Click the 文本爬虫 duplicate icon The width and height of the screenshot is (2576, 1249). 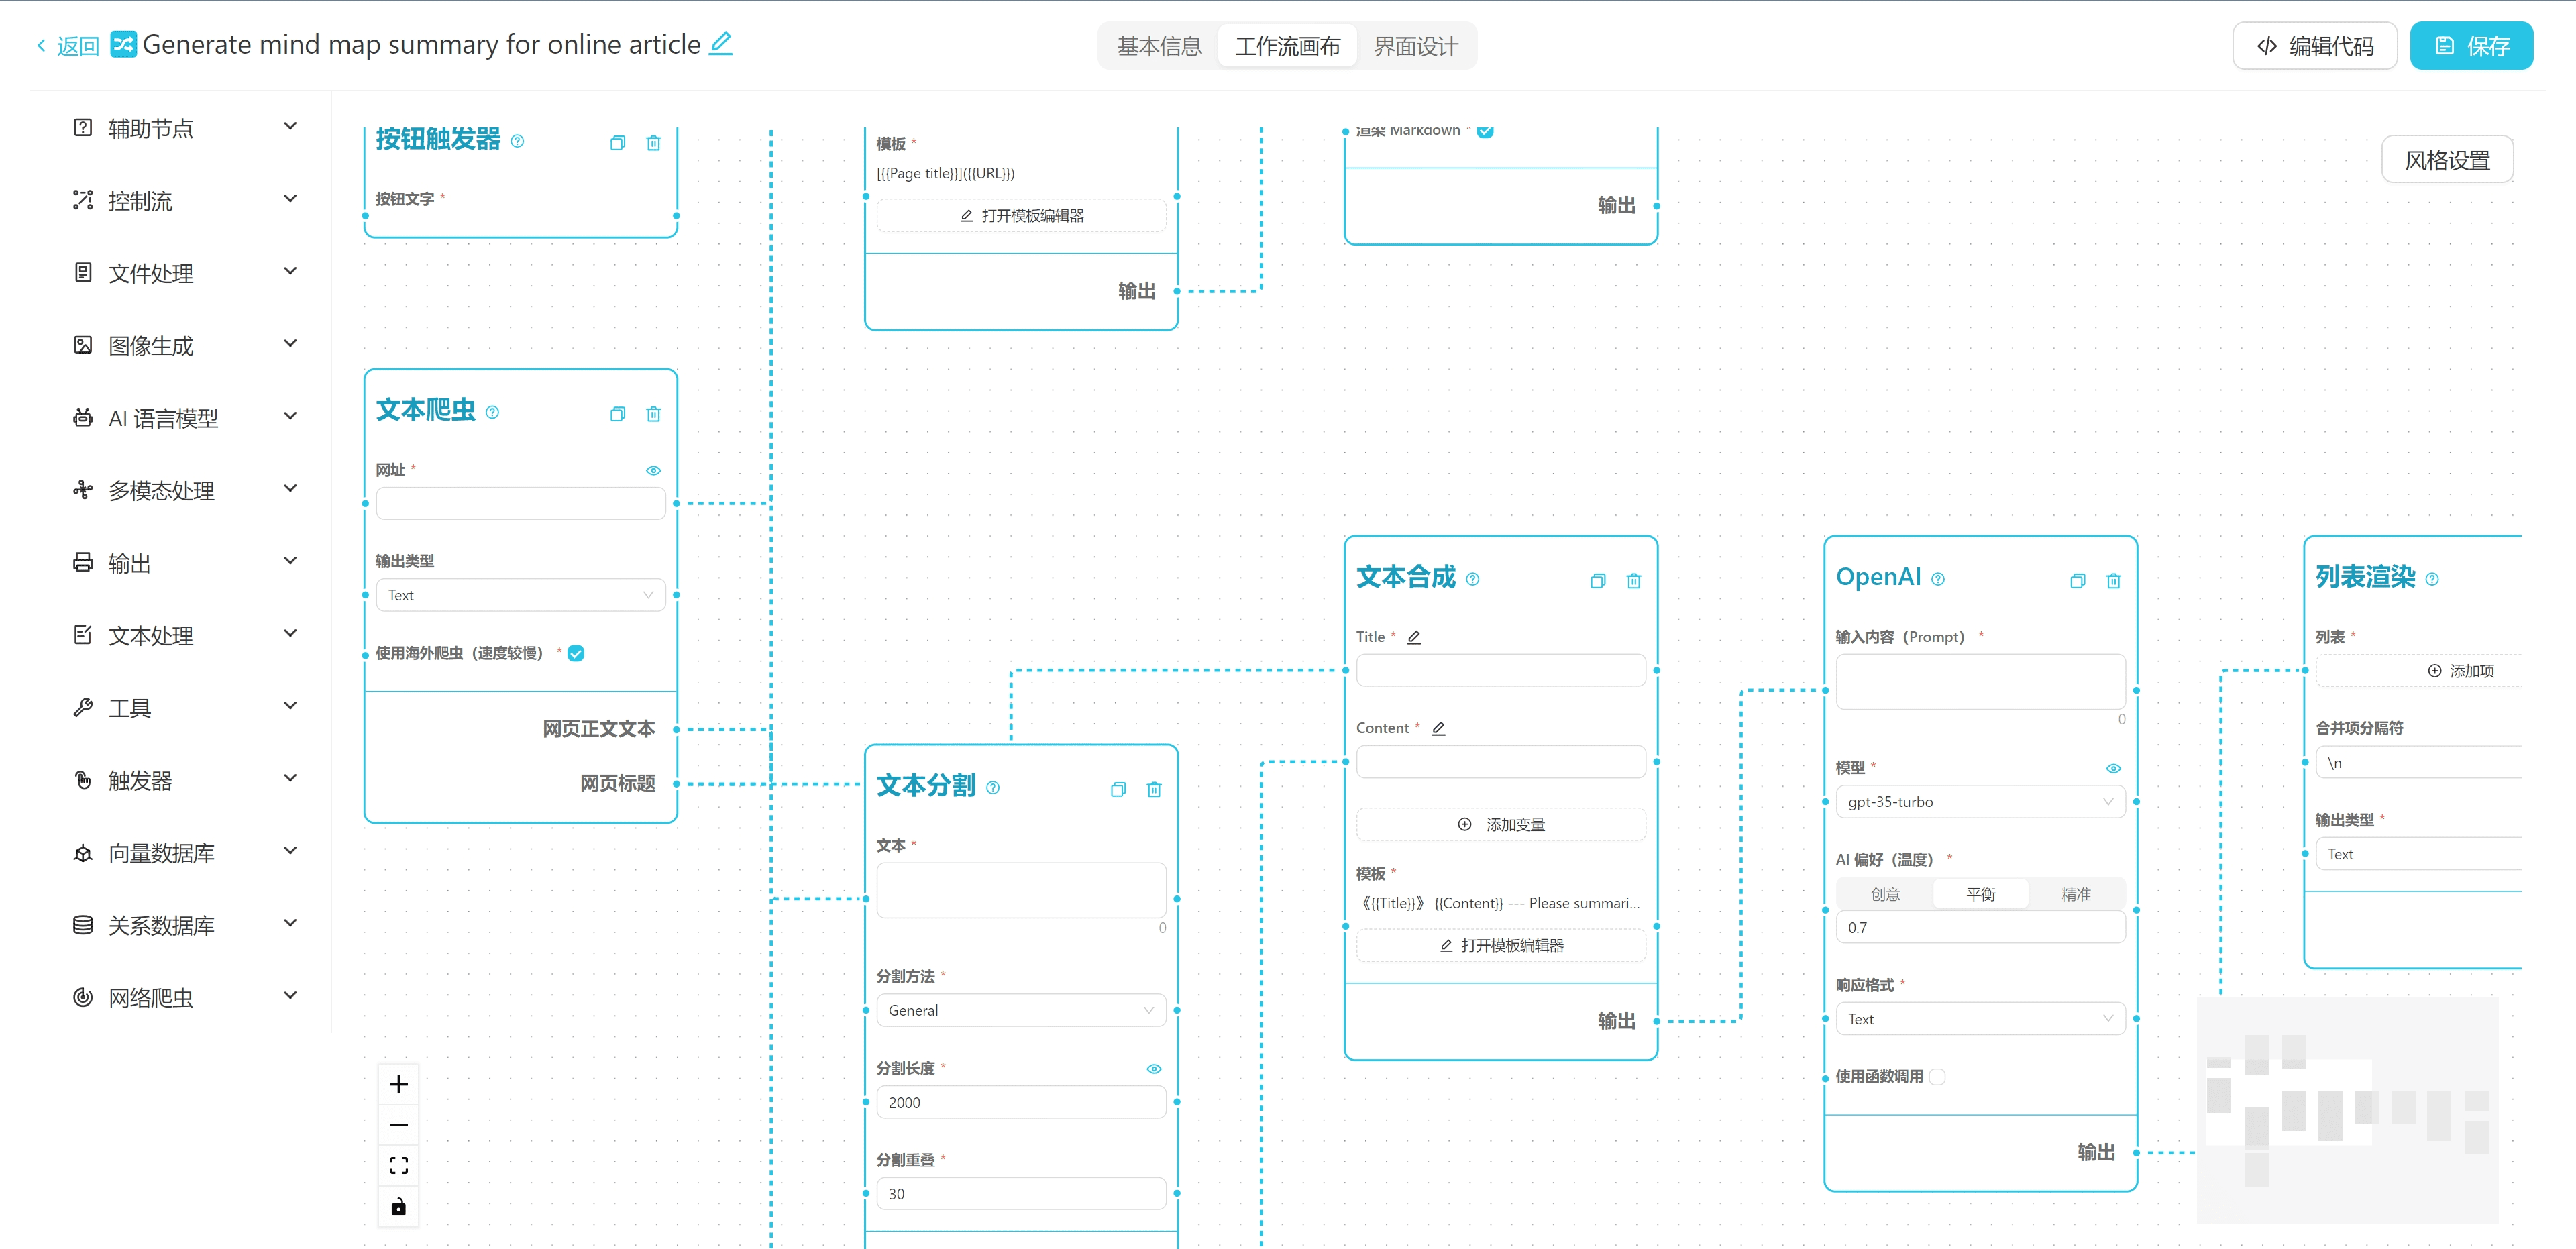click(x=618, y=414)
